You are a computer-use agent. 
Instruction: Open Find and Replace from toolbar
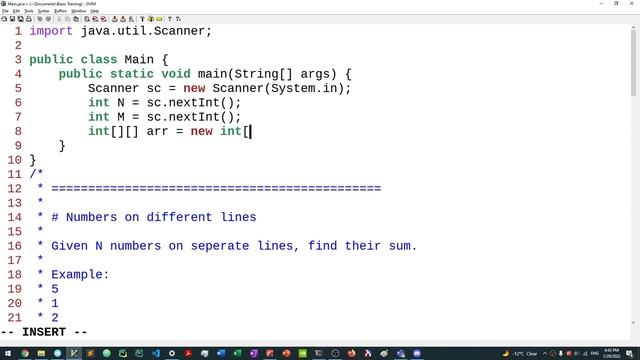click(87, 19)
